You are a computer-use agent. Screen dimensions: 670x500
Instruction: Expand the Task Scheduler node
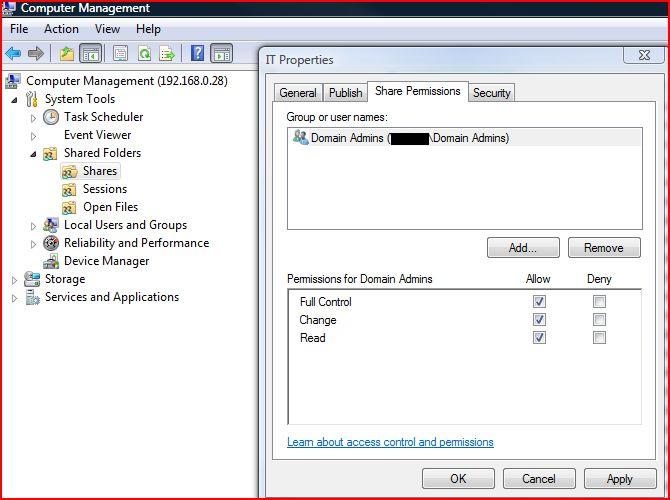pyautogui.click(x=33, y=118)
